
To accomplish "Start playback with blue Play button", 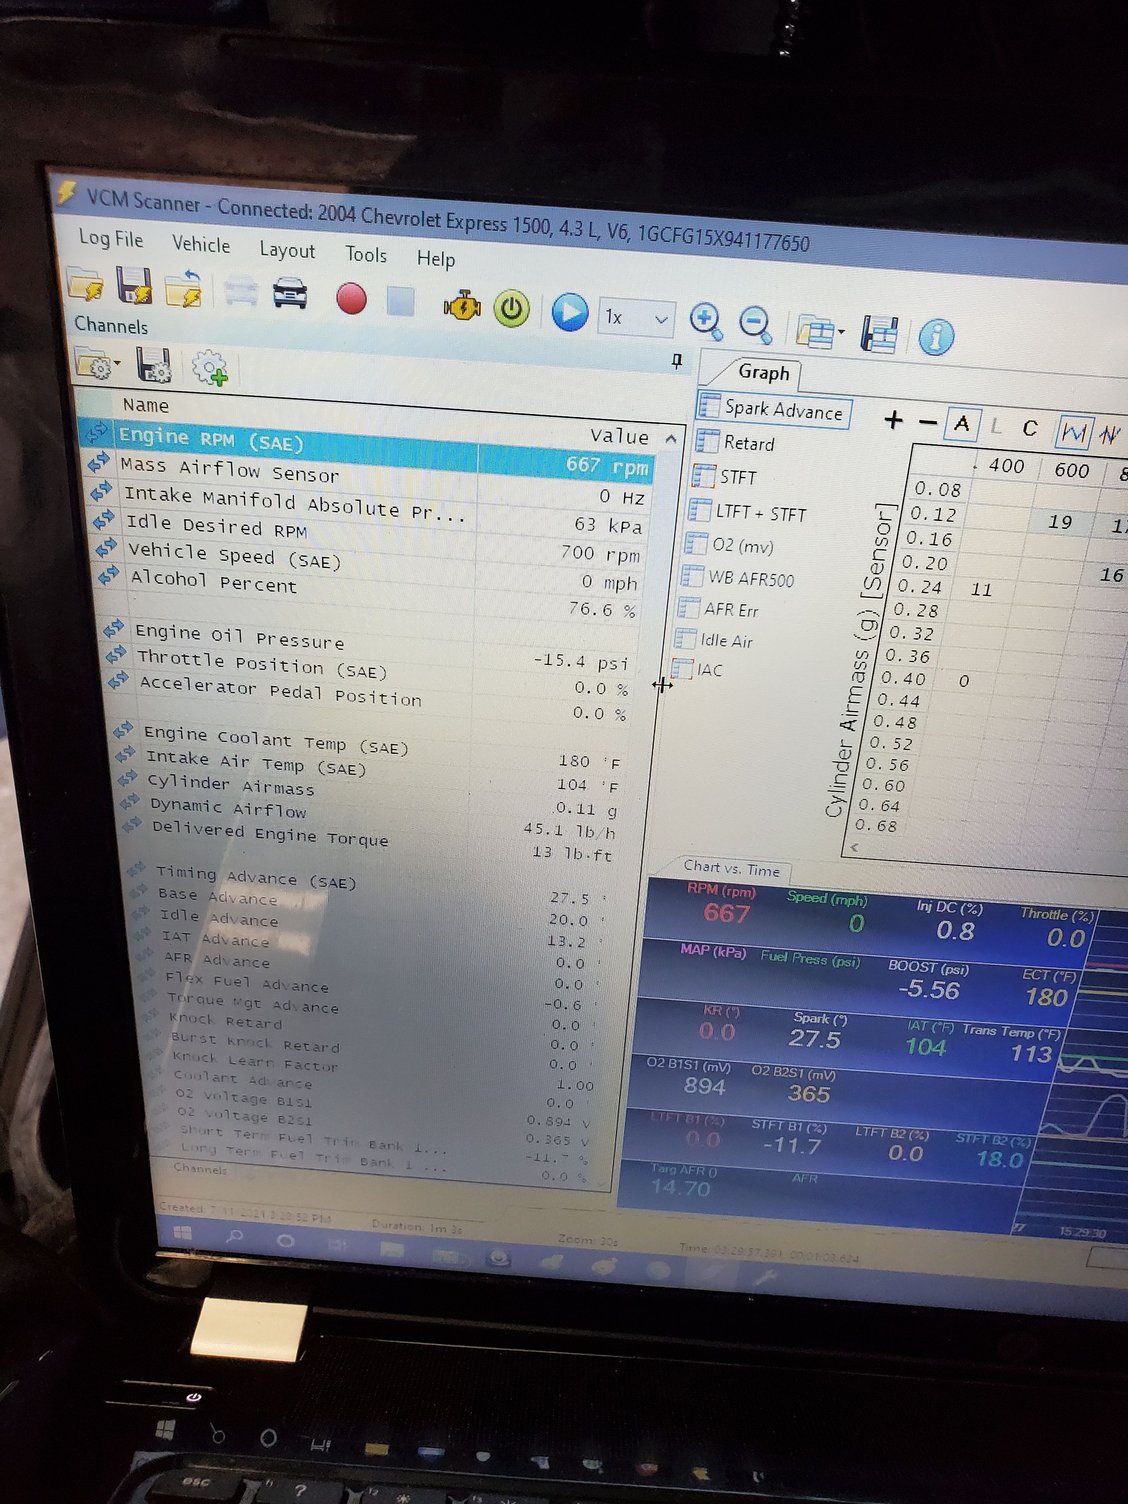I will click(570, 312).
